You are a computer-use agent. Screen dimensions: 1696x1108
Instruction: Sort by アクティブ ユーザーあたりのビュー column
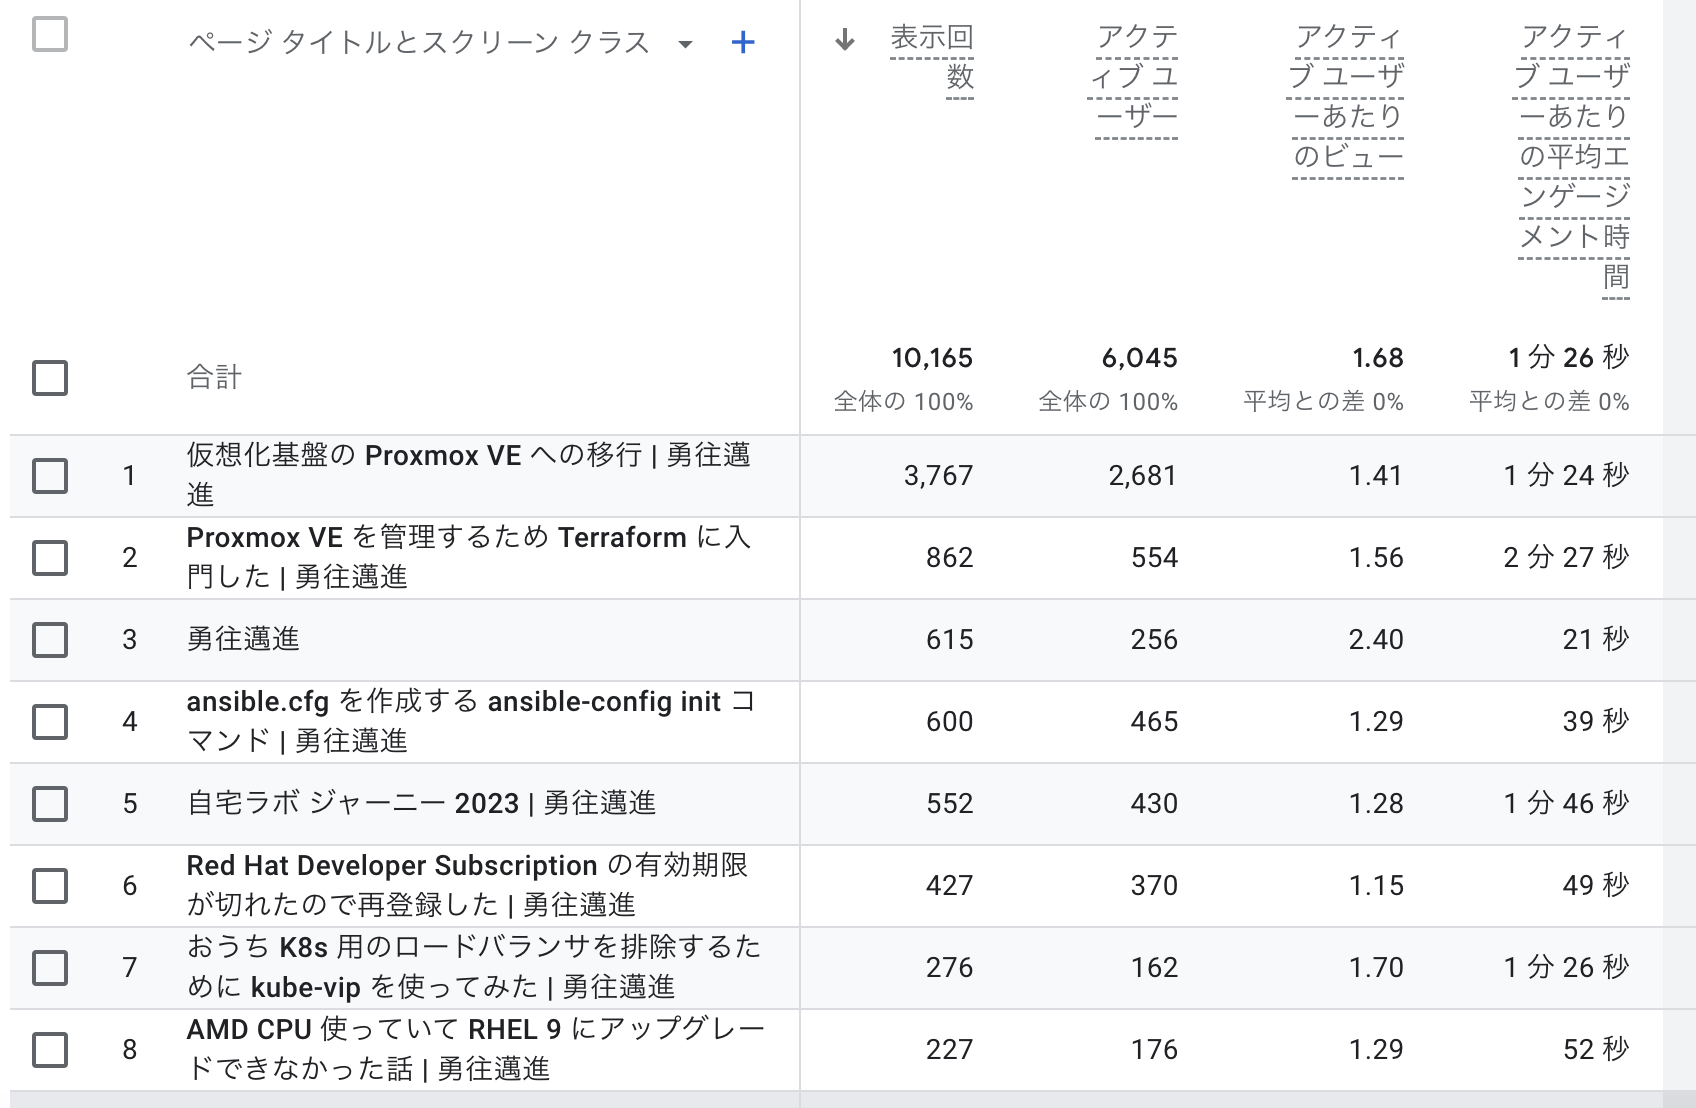pos(1347,96)
